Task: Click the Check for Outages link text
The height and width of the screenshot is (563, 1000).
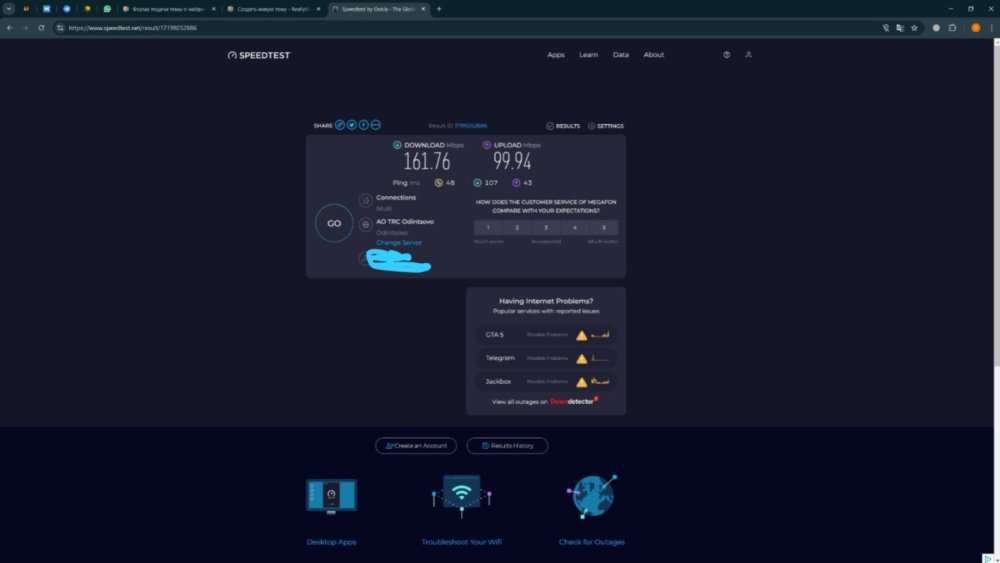Action: 592,542
